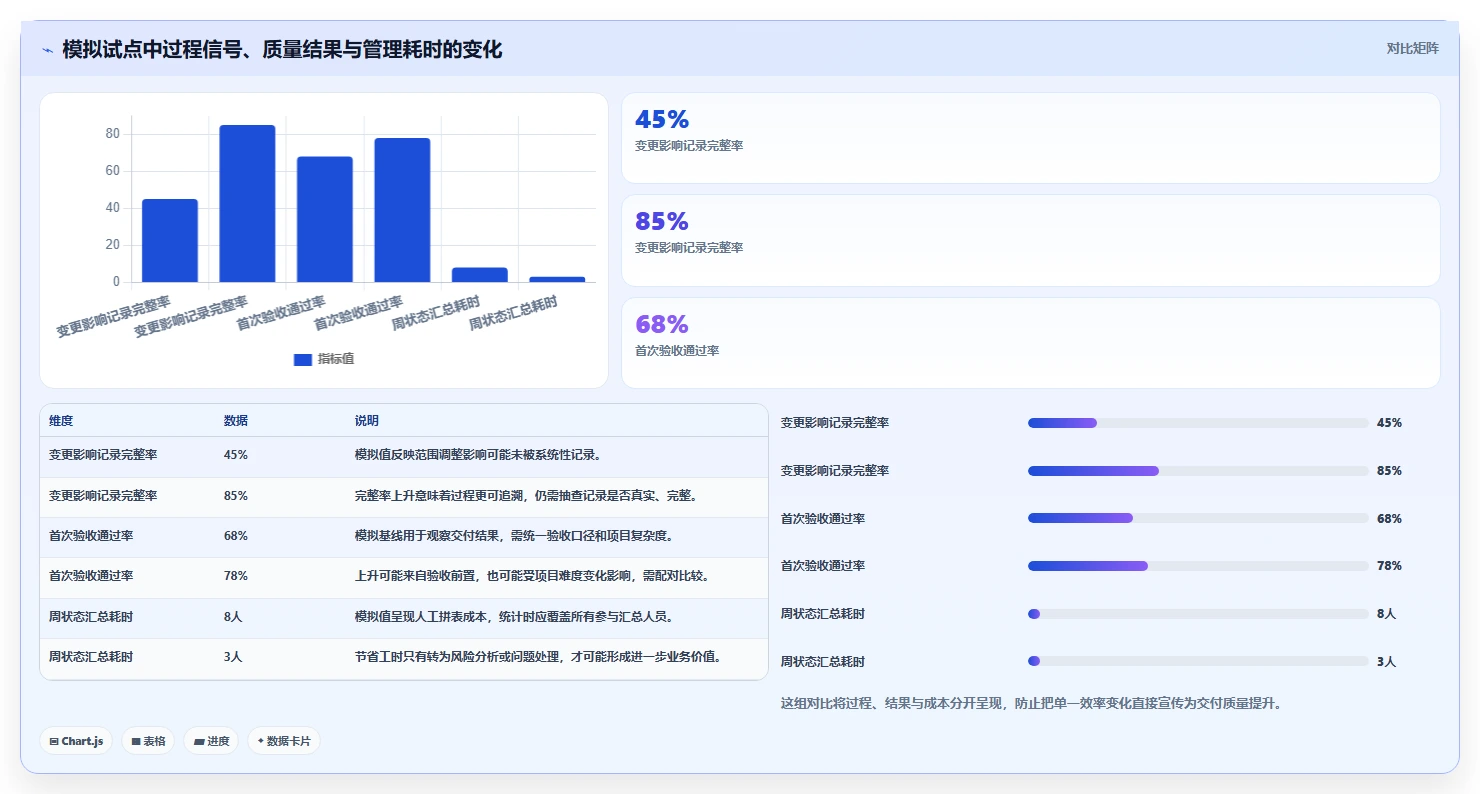Click the 数据 table column header
Viewport: 1480px width, 794px height.
236,421
